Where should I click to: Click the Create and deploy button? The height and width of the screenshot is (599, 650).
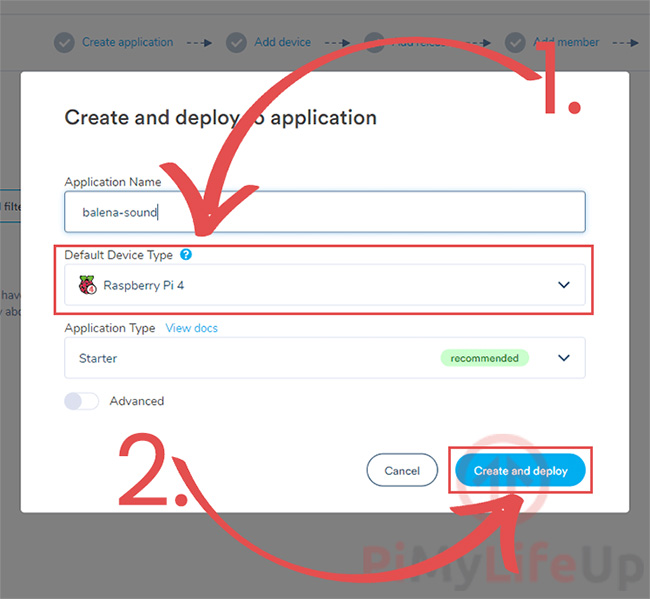tap(520, 470)
